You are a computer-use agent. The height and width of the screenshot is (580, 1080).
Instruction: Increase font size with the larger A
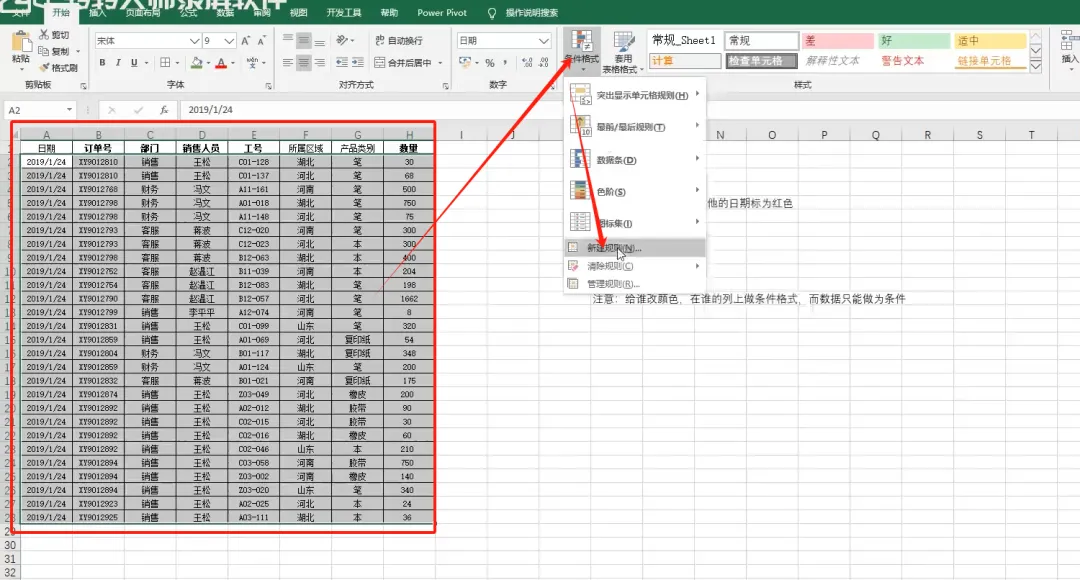[x=246, y=41]
